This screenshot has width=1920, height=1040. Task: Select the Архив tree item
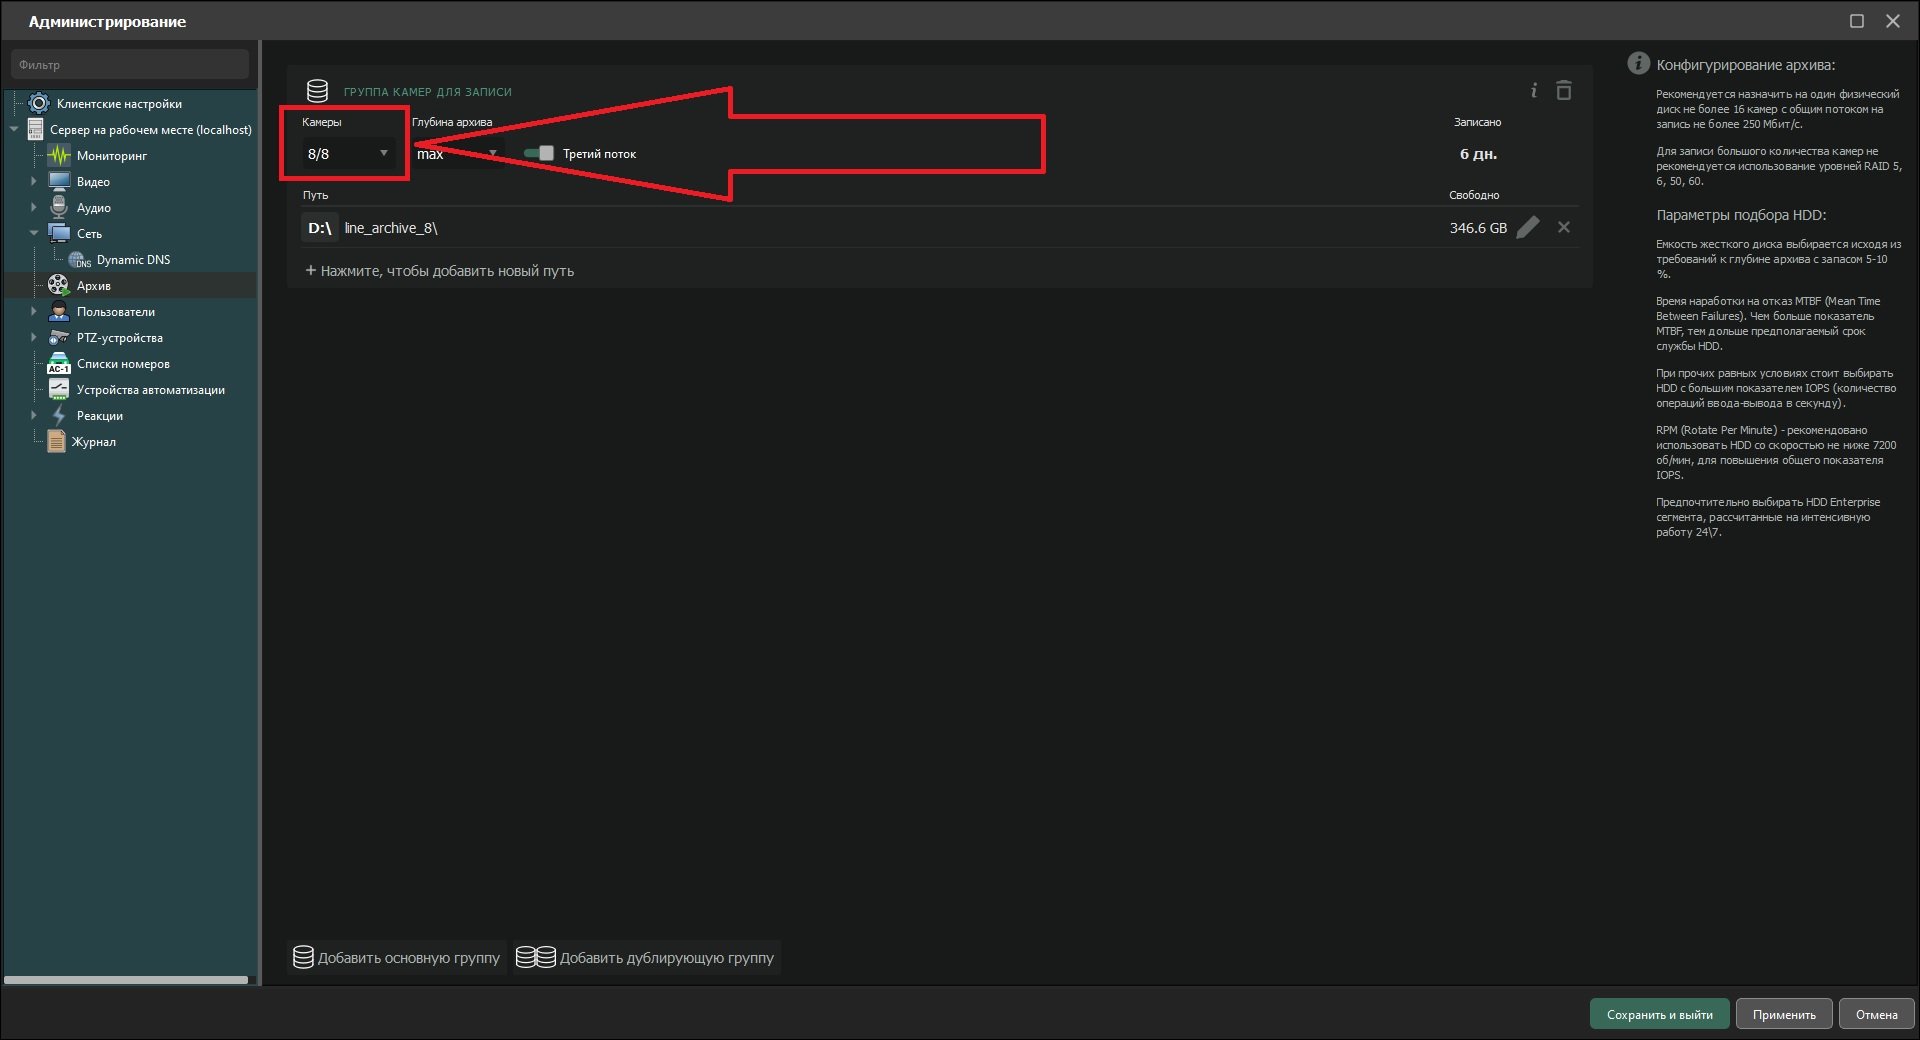[93, 286]
